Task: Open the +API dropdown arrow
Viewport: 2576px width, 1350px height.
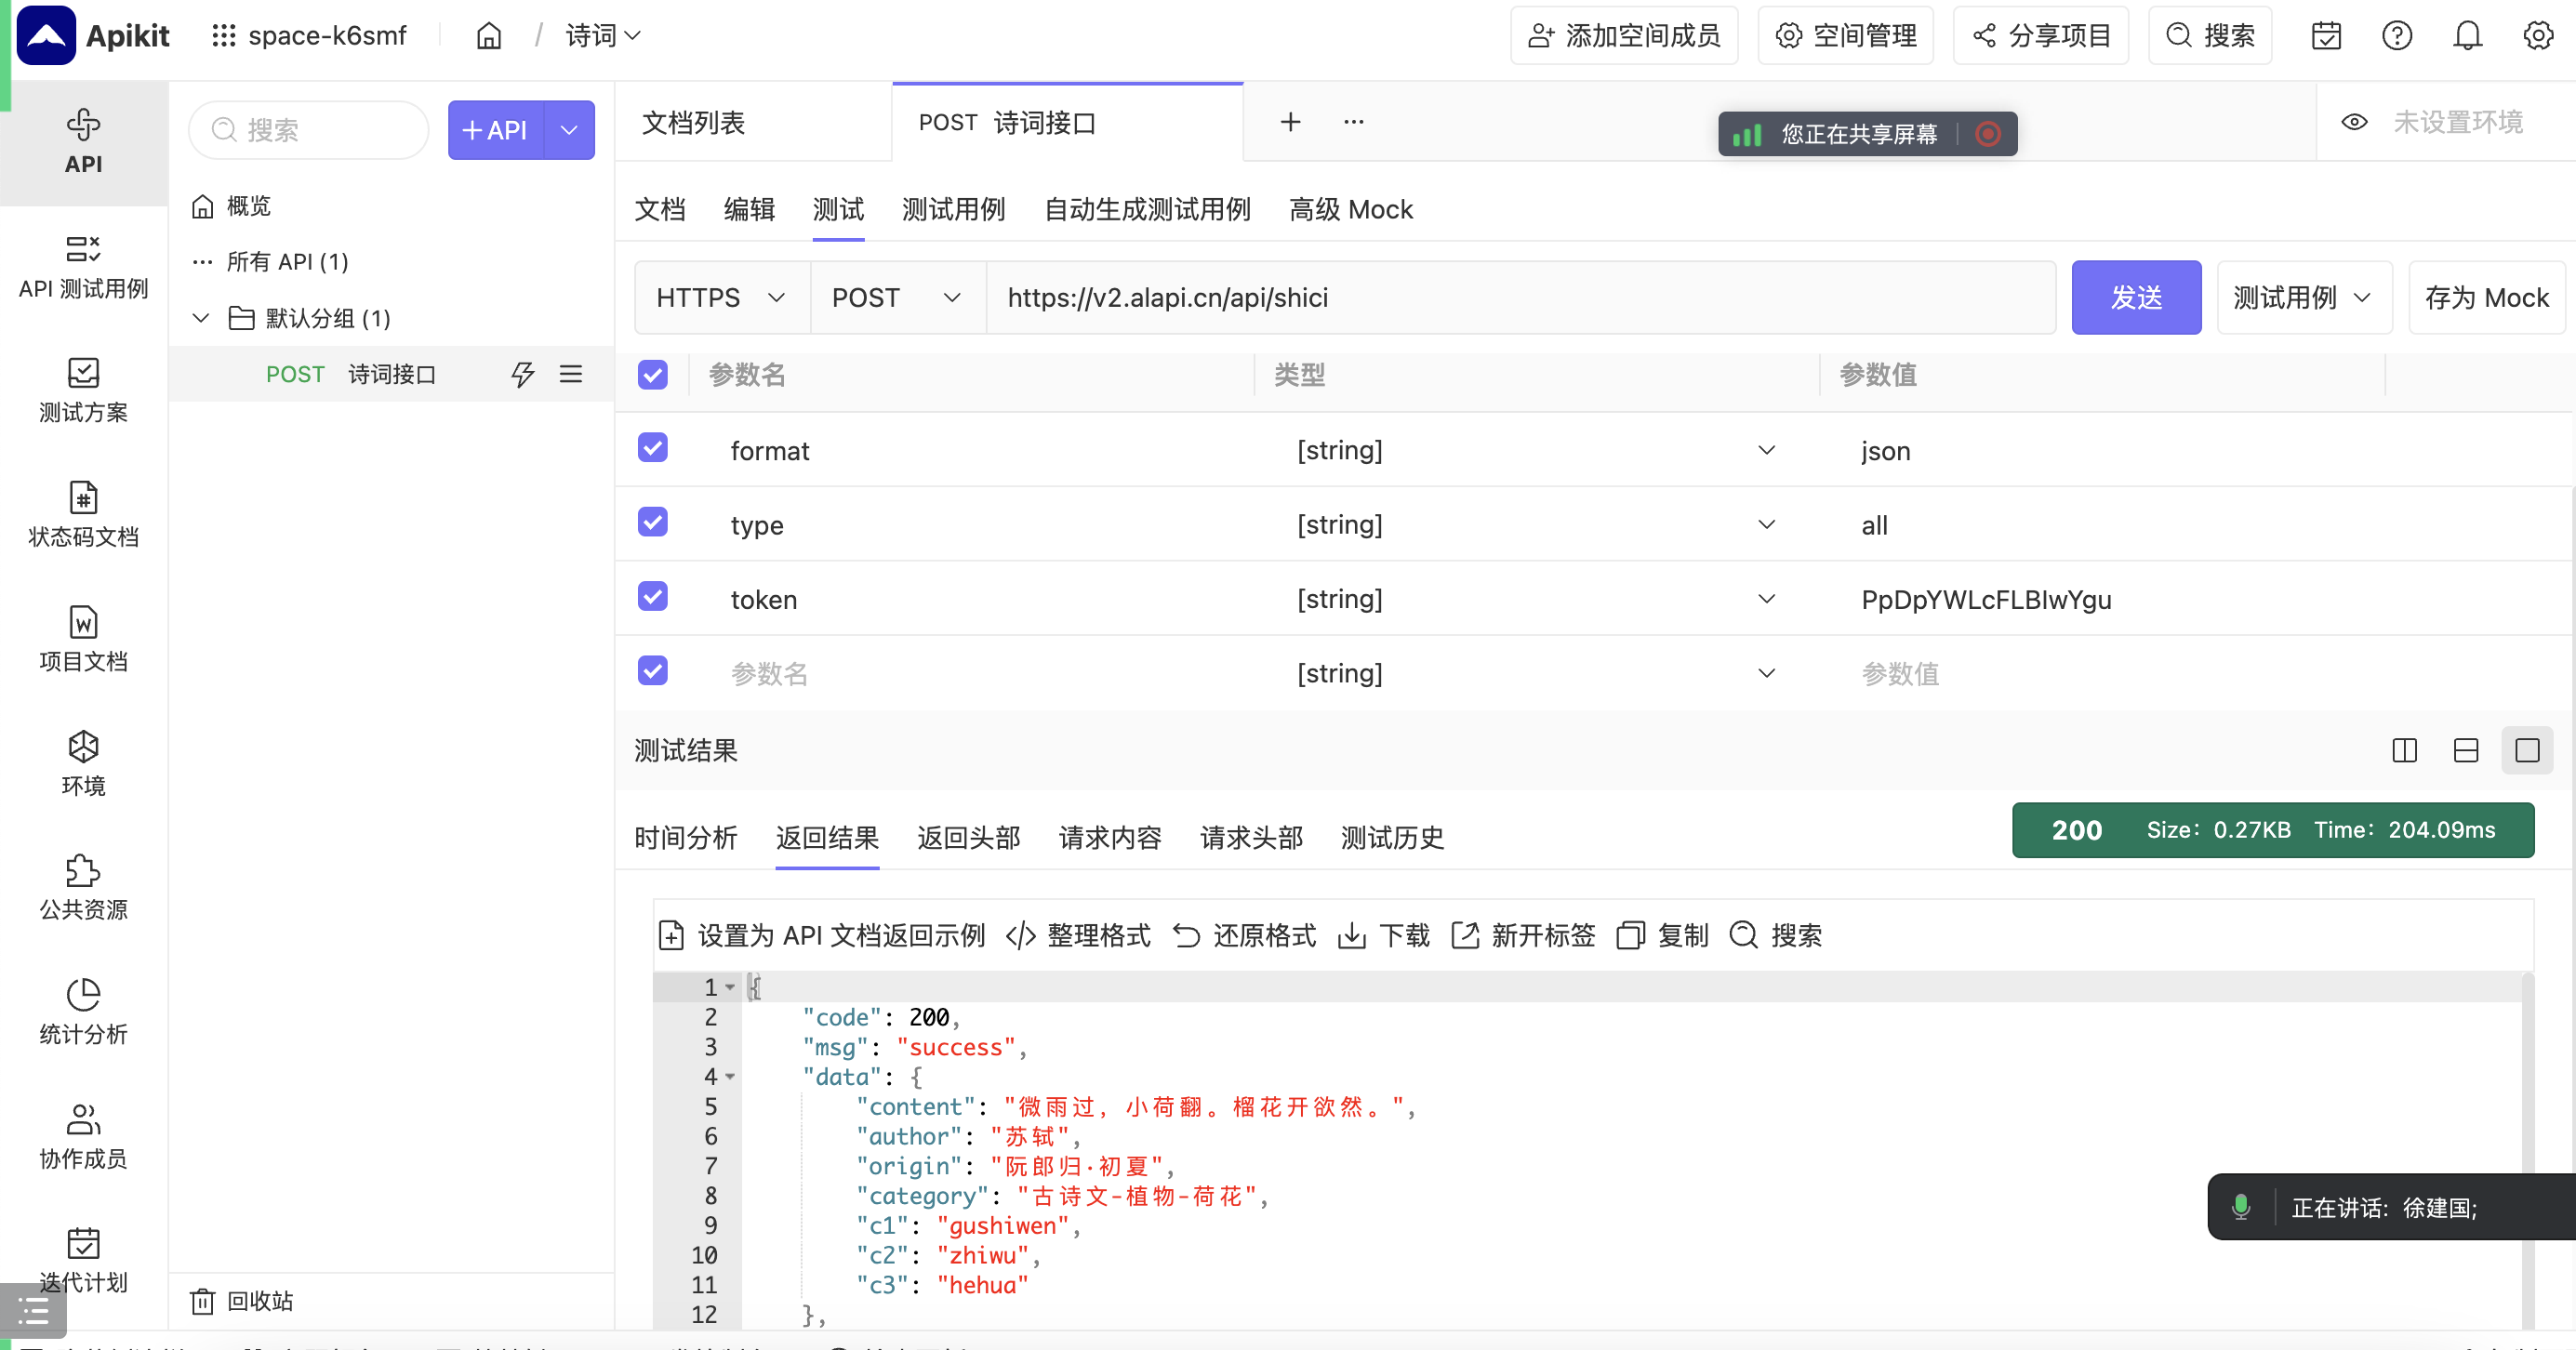Action: [x=569, y=130]
